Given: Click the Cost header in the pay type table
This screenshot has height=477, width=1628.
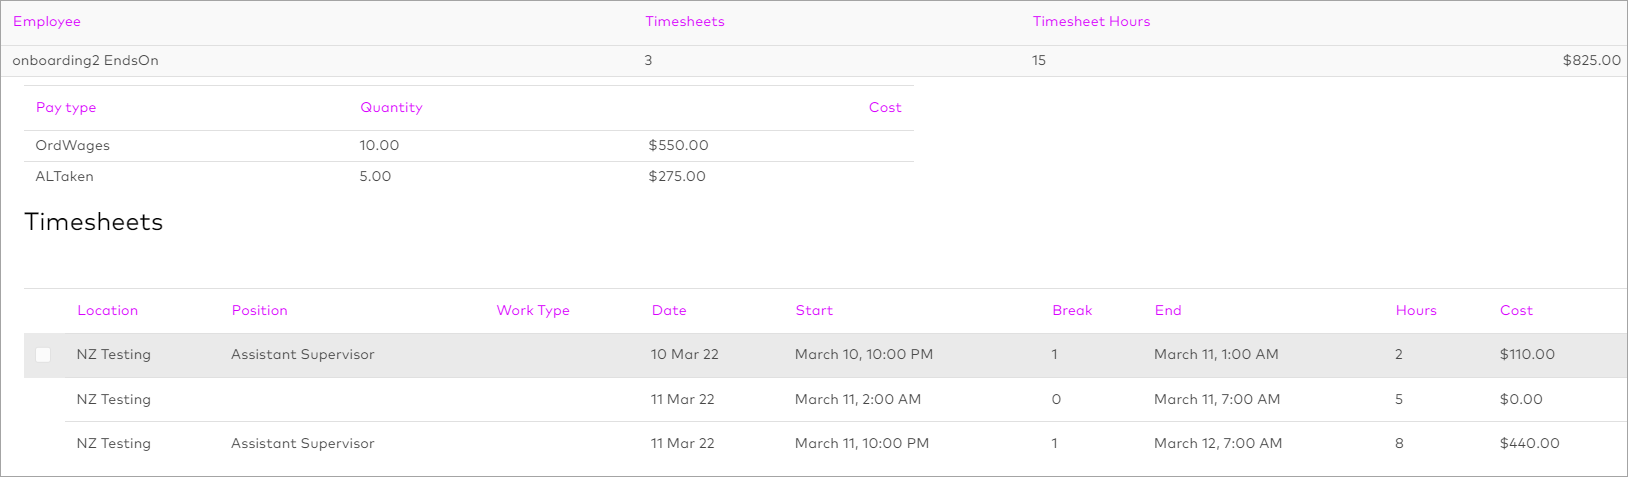Looking at the screenshot, I should click(x=884, y=108).
